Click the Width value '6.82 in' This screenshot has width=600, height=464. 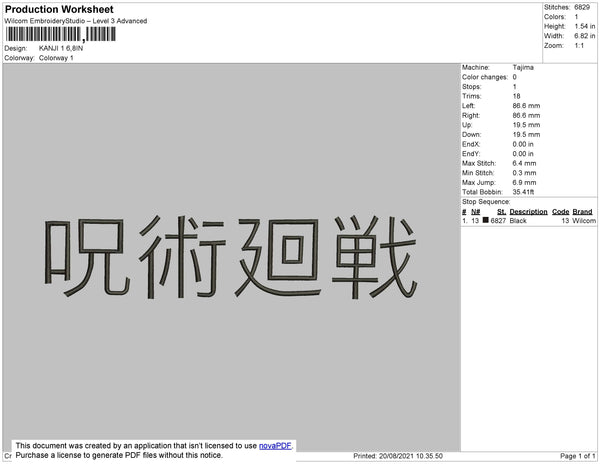[585, 36]
